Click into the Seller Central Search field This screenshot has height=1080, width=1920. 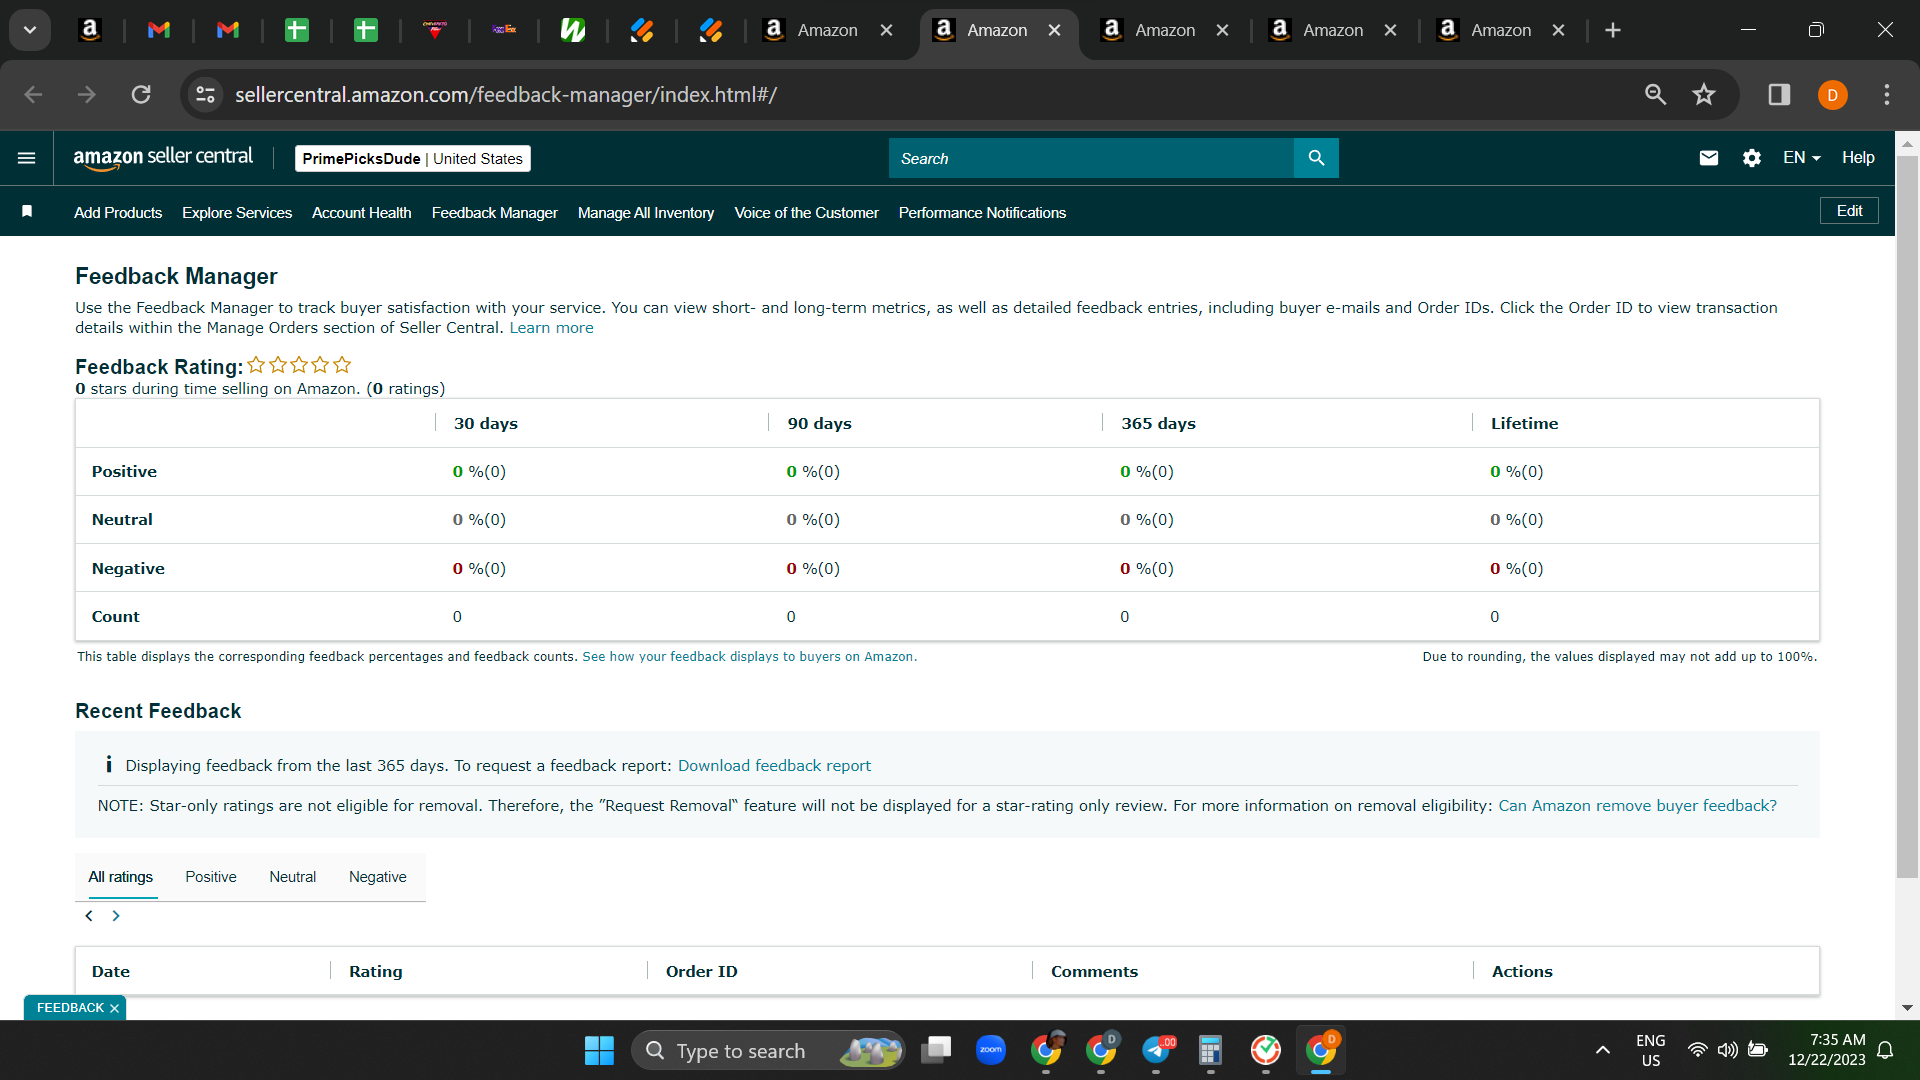1091,158
